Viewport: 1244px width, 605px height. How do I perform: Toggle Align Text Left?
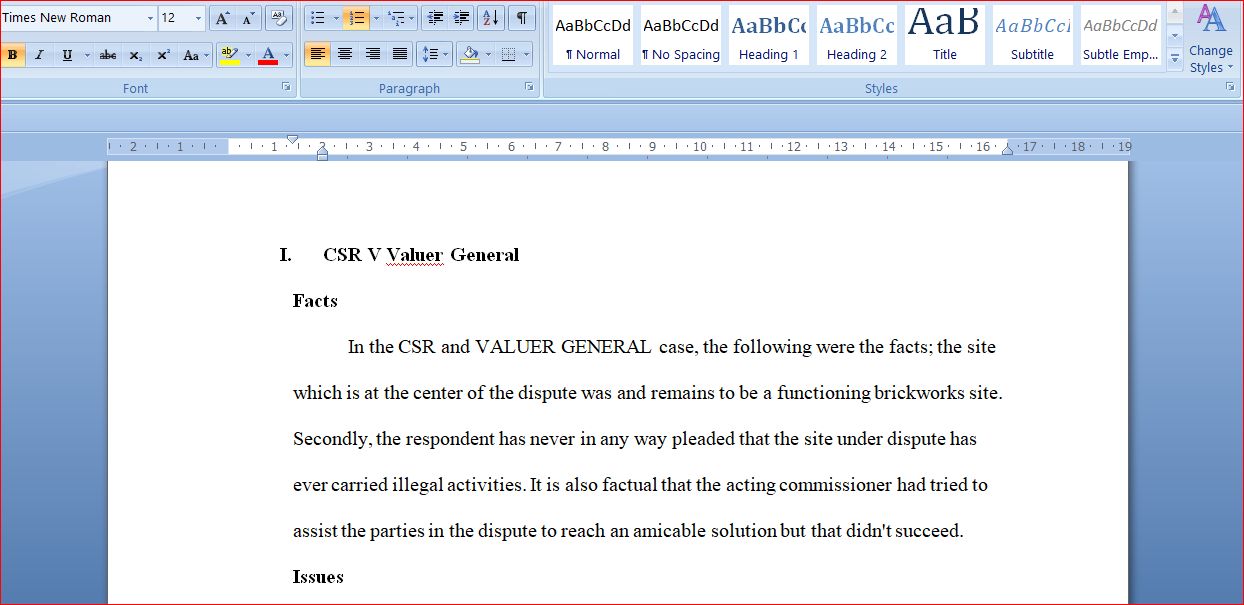click(317, 54)
